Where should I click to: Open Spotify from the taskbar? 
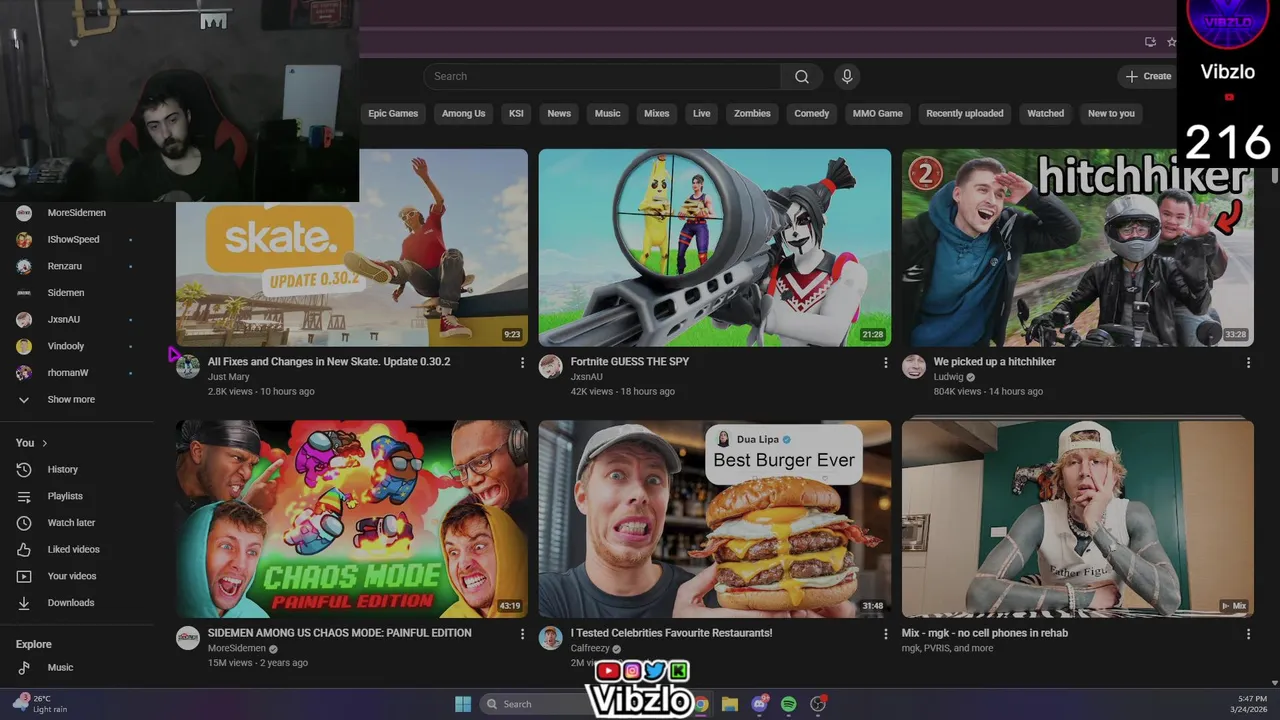(789, 704)
